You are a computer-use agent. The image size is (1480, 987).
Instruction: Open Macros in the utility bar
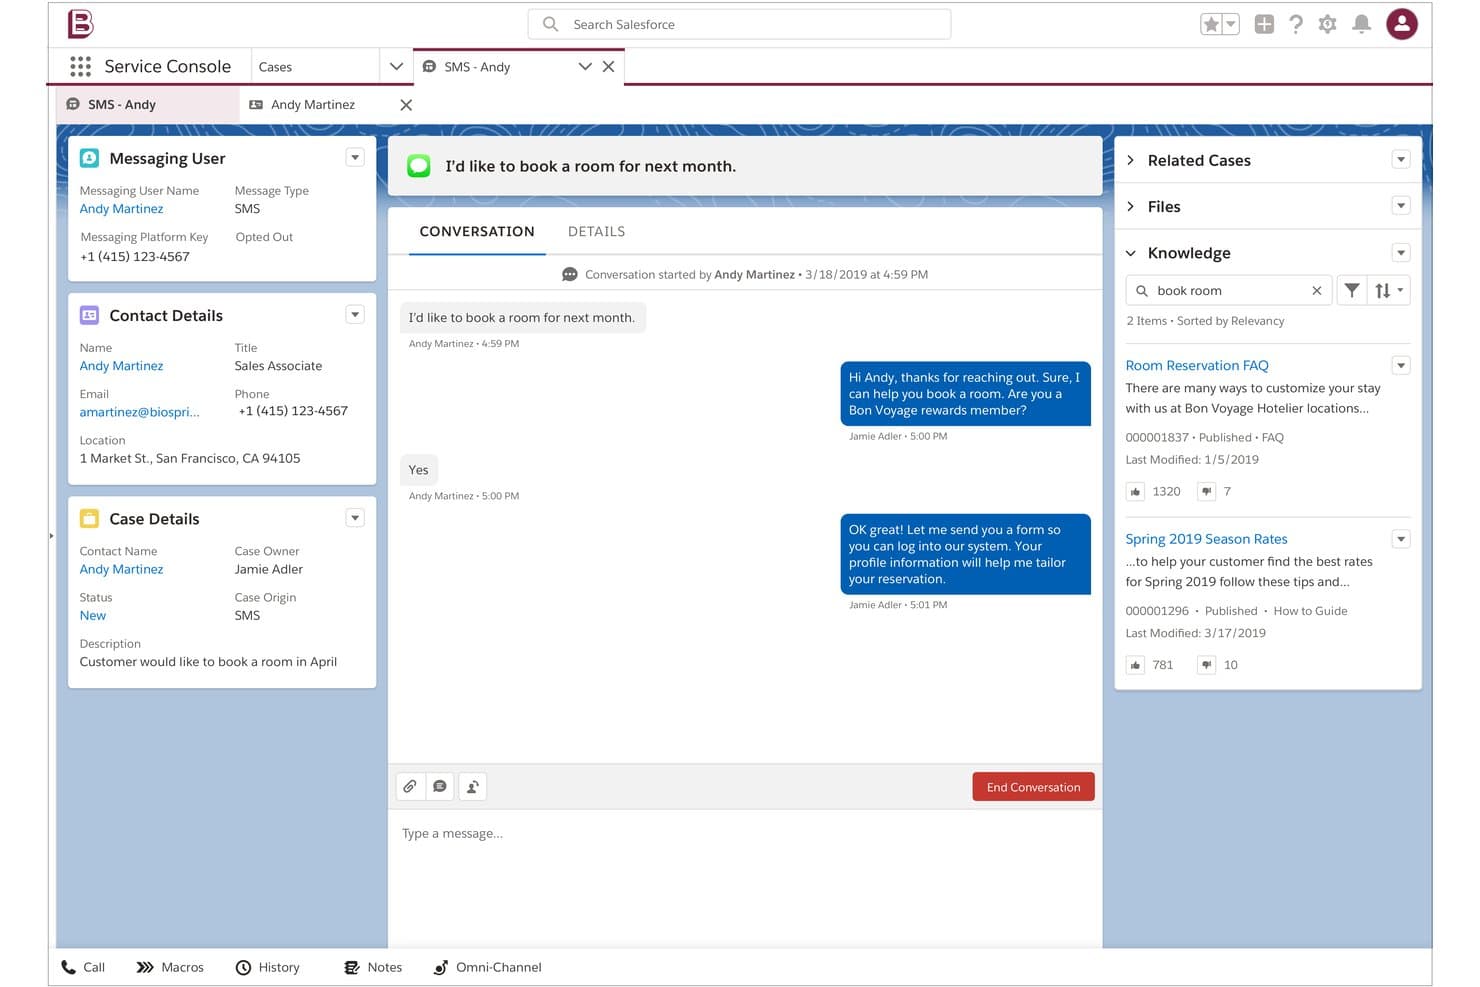(x=170, y=967)
